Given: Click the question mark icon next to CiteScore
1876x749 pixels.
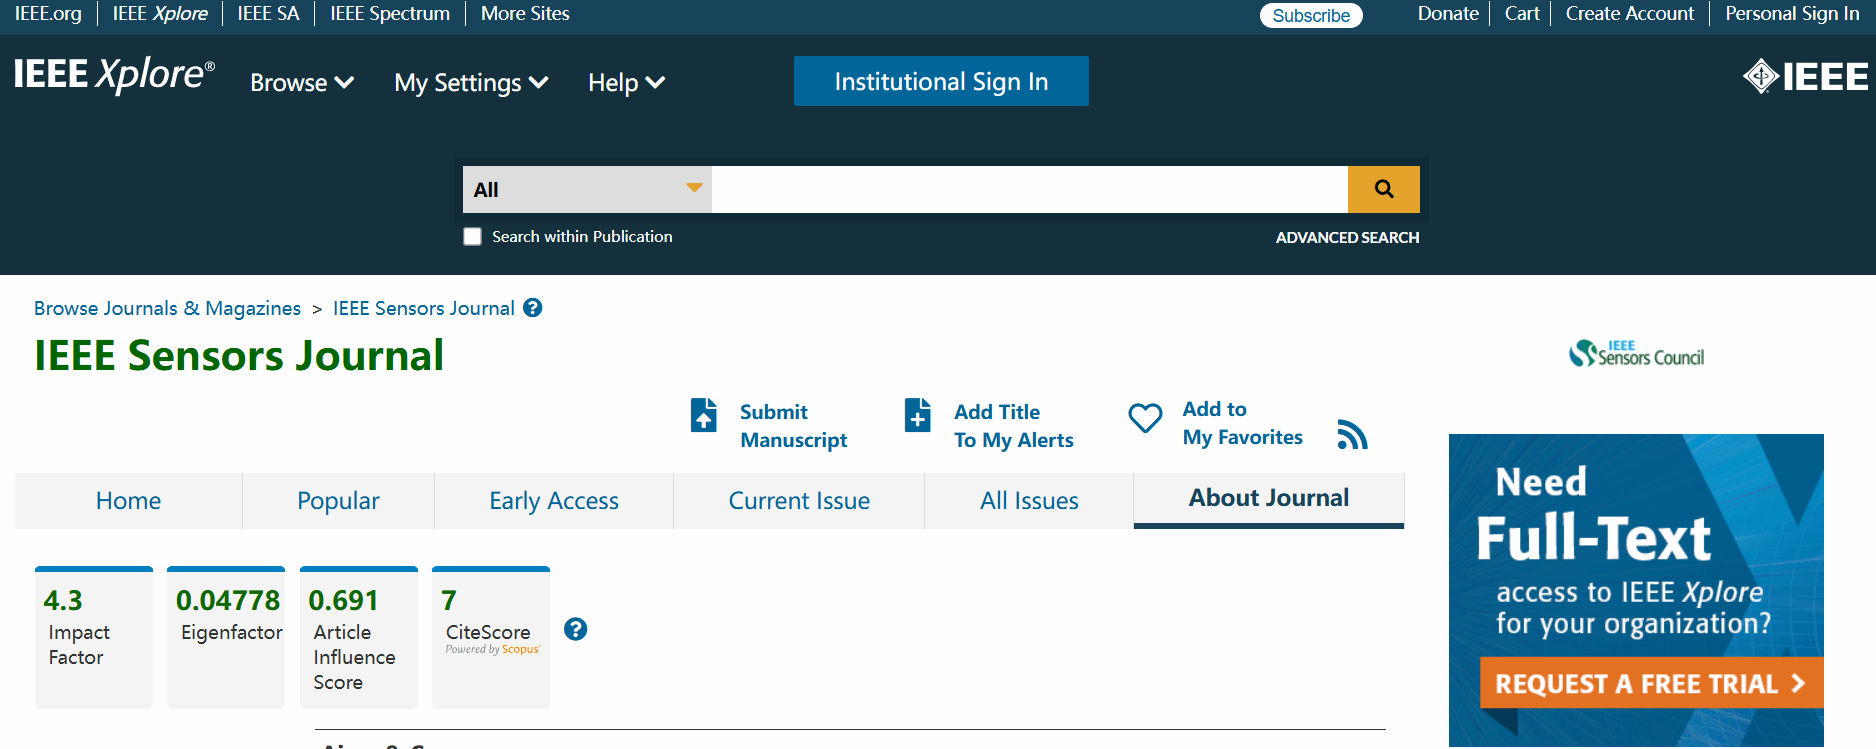Looking at the screenshot, I should point(575,629).
